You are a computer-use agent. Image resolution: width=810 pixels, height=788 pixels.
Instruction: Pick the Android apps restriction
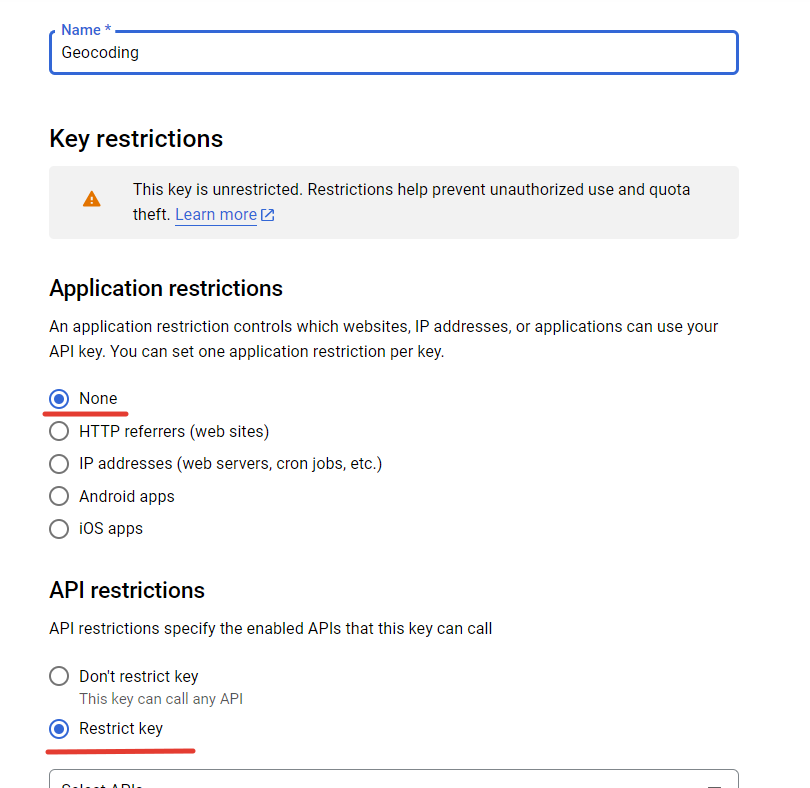pyautogui.click(x=59, y=496)
